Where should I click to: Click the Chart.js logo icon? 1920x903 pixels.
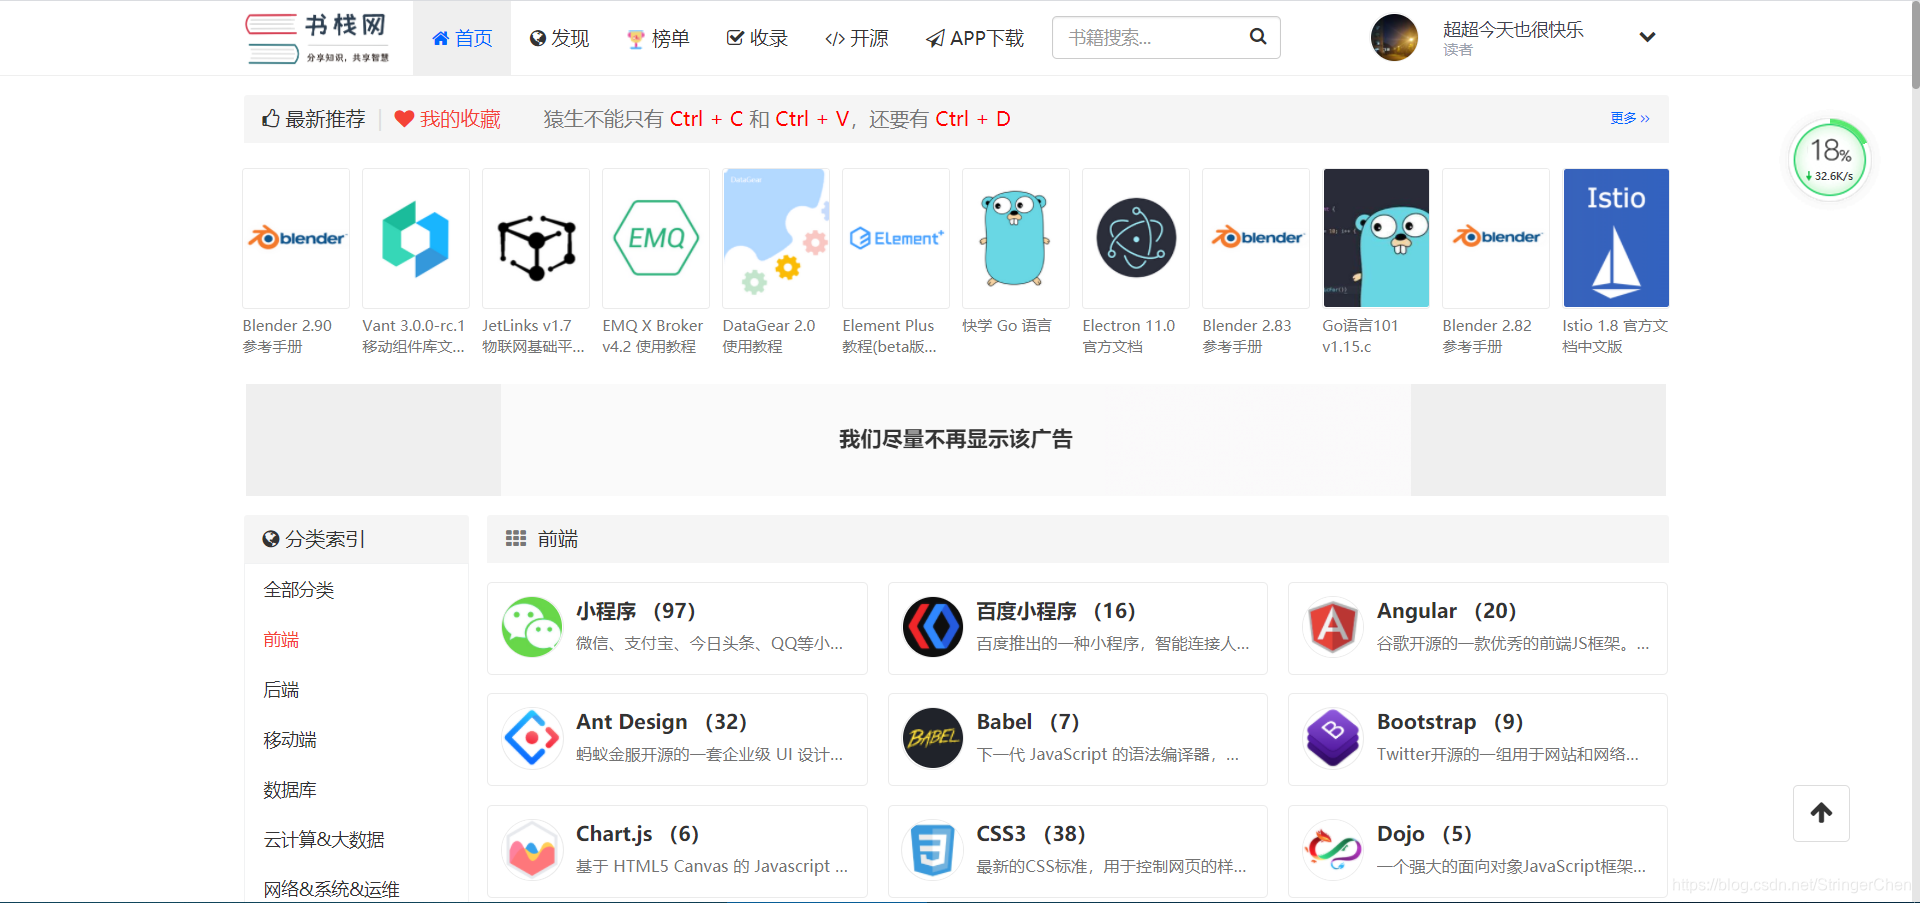click(x=532, y=850)
